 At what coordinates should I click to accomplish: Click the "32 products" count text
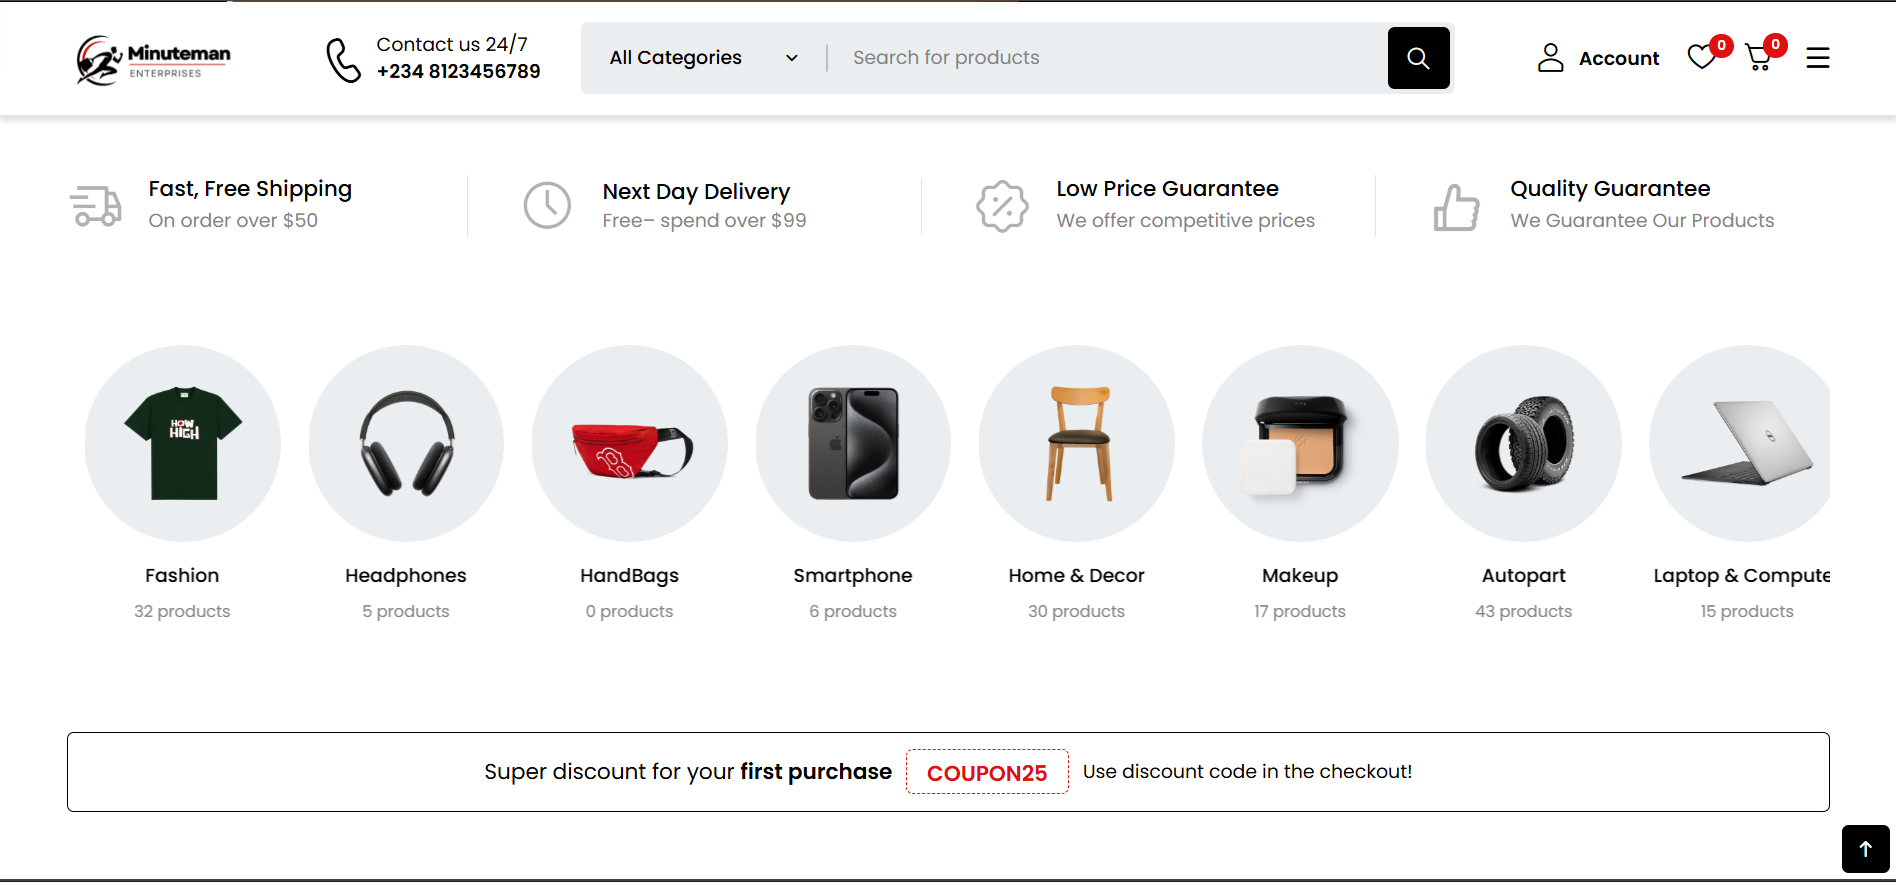tap(182, 611)
